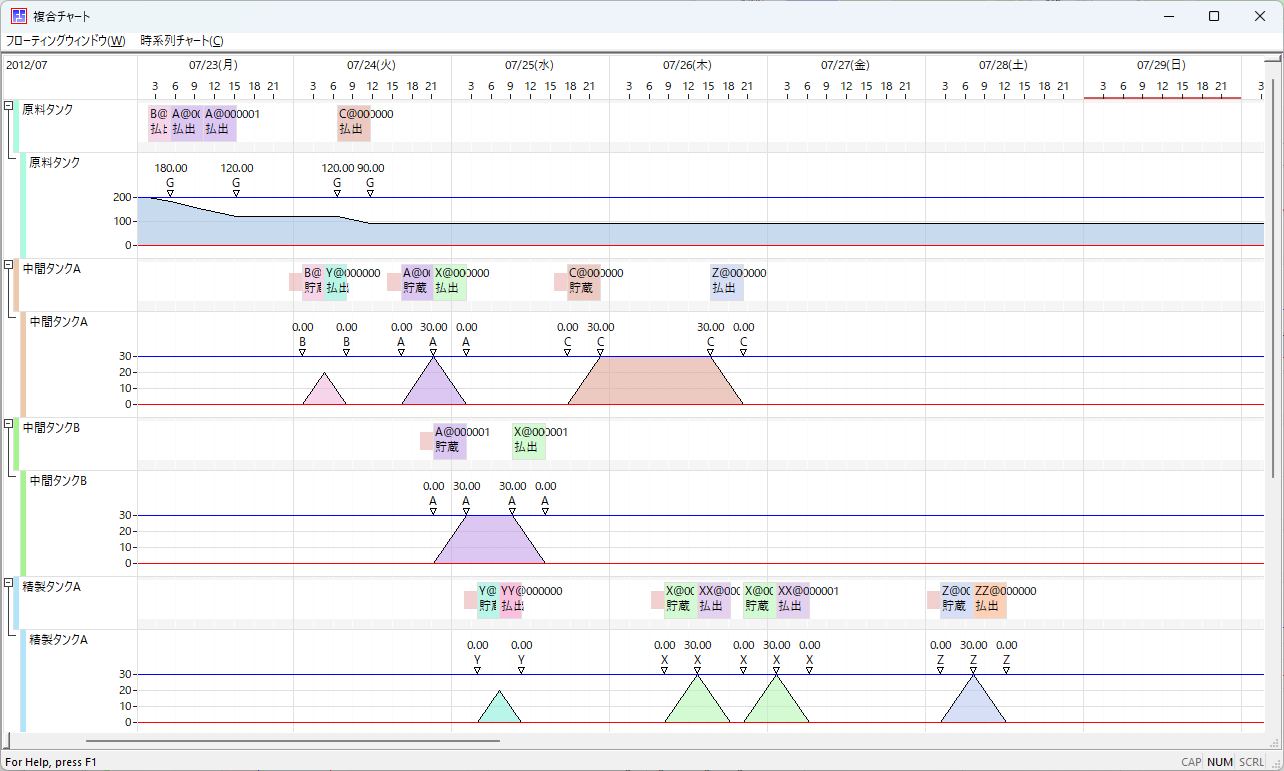Select the A@000001 貯蔵 bar in 中間タンクB

(450, 440)
